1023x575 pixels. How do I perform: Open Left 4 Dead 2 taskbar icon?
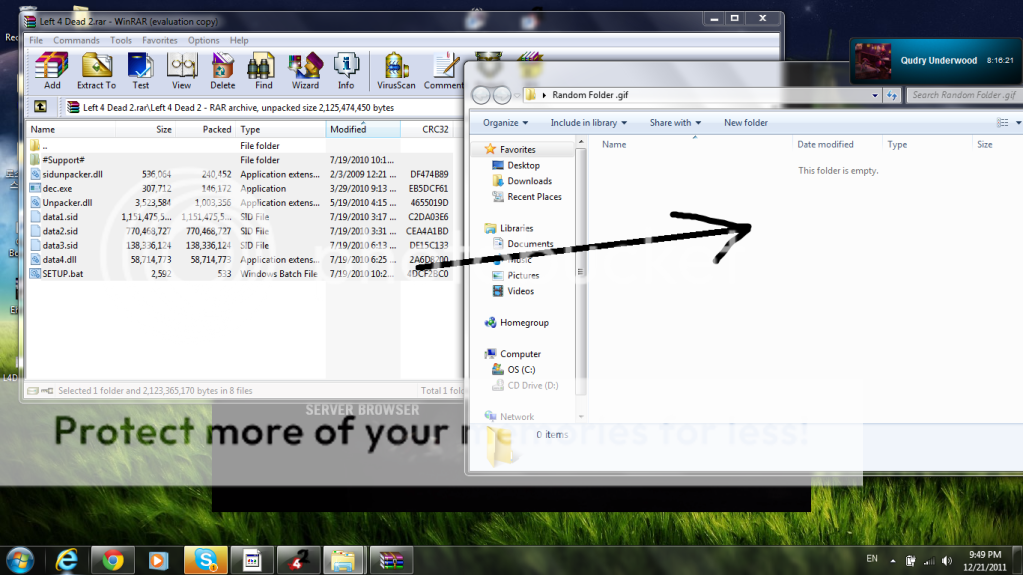[x=298, y=561]
